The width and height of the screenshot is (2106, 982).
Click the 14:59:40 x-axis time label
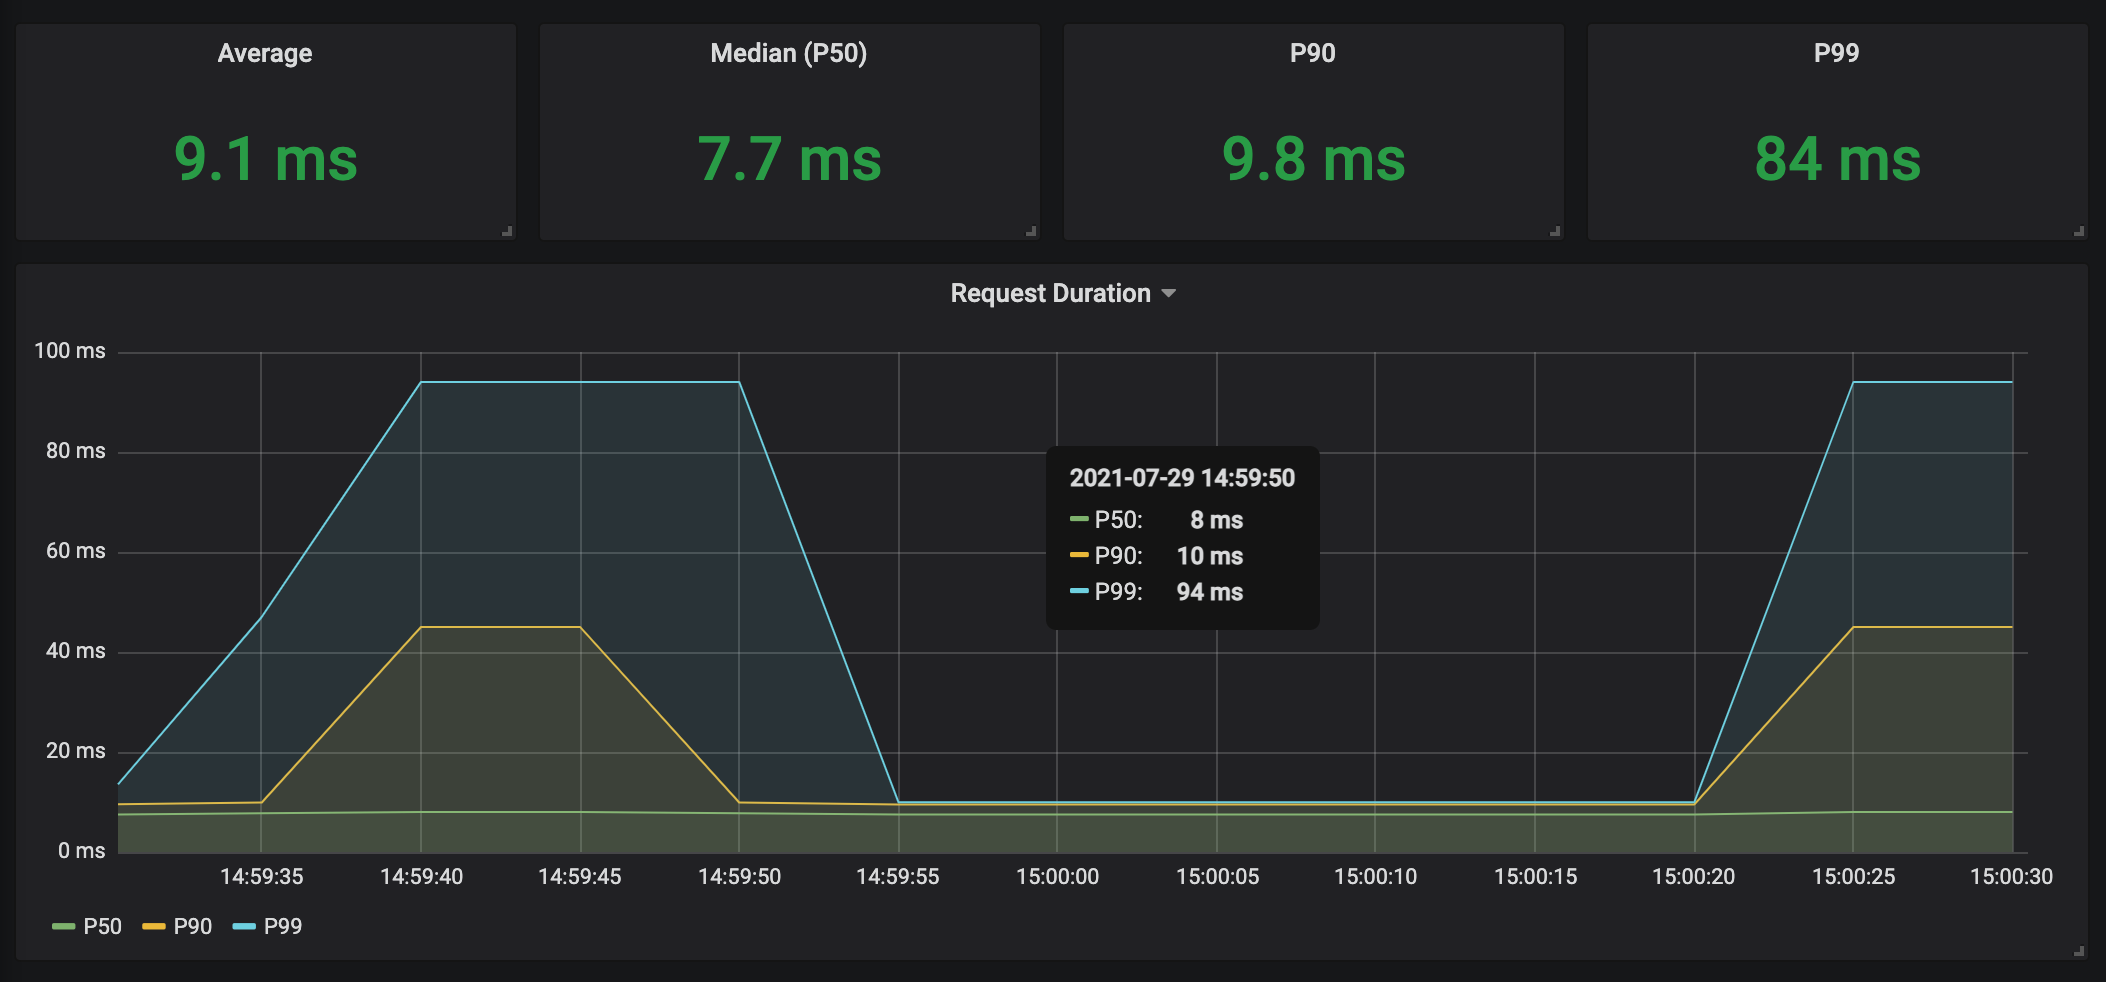(421, 877)
